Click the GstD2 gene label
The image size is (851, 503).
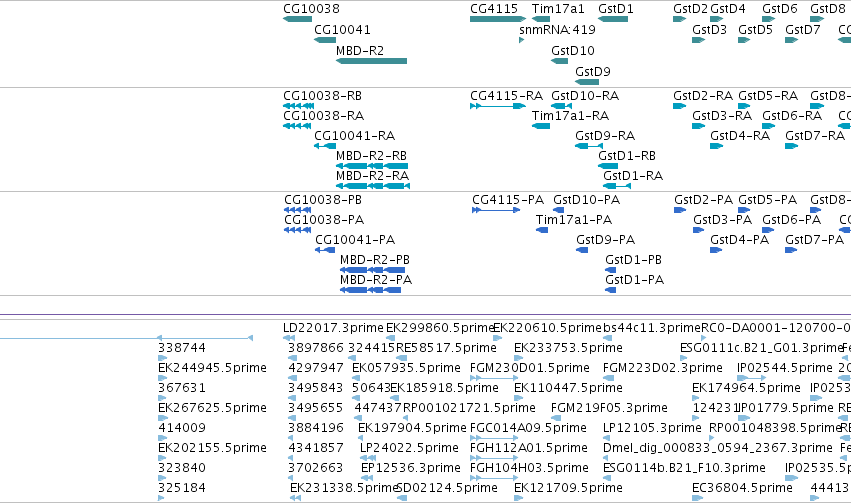pyautogui.click(x=690, y=9)
